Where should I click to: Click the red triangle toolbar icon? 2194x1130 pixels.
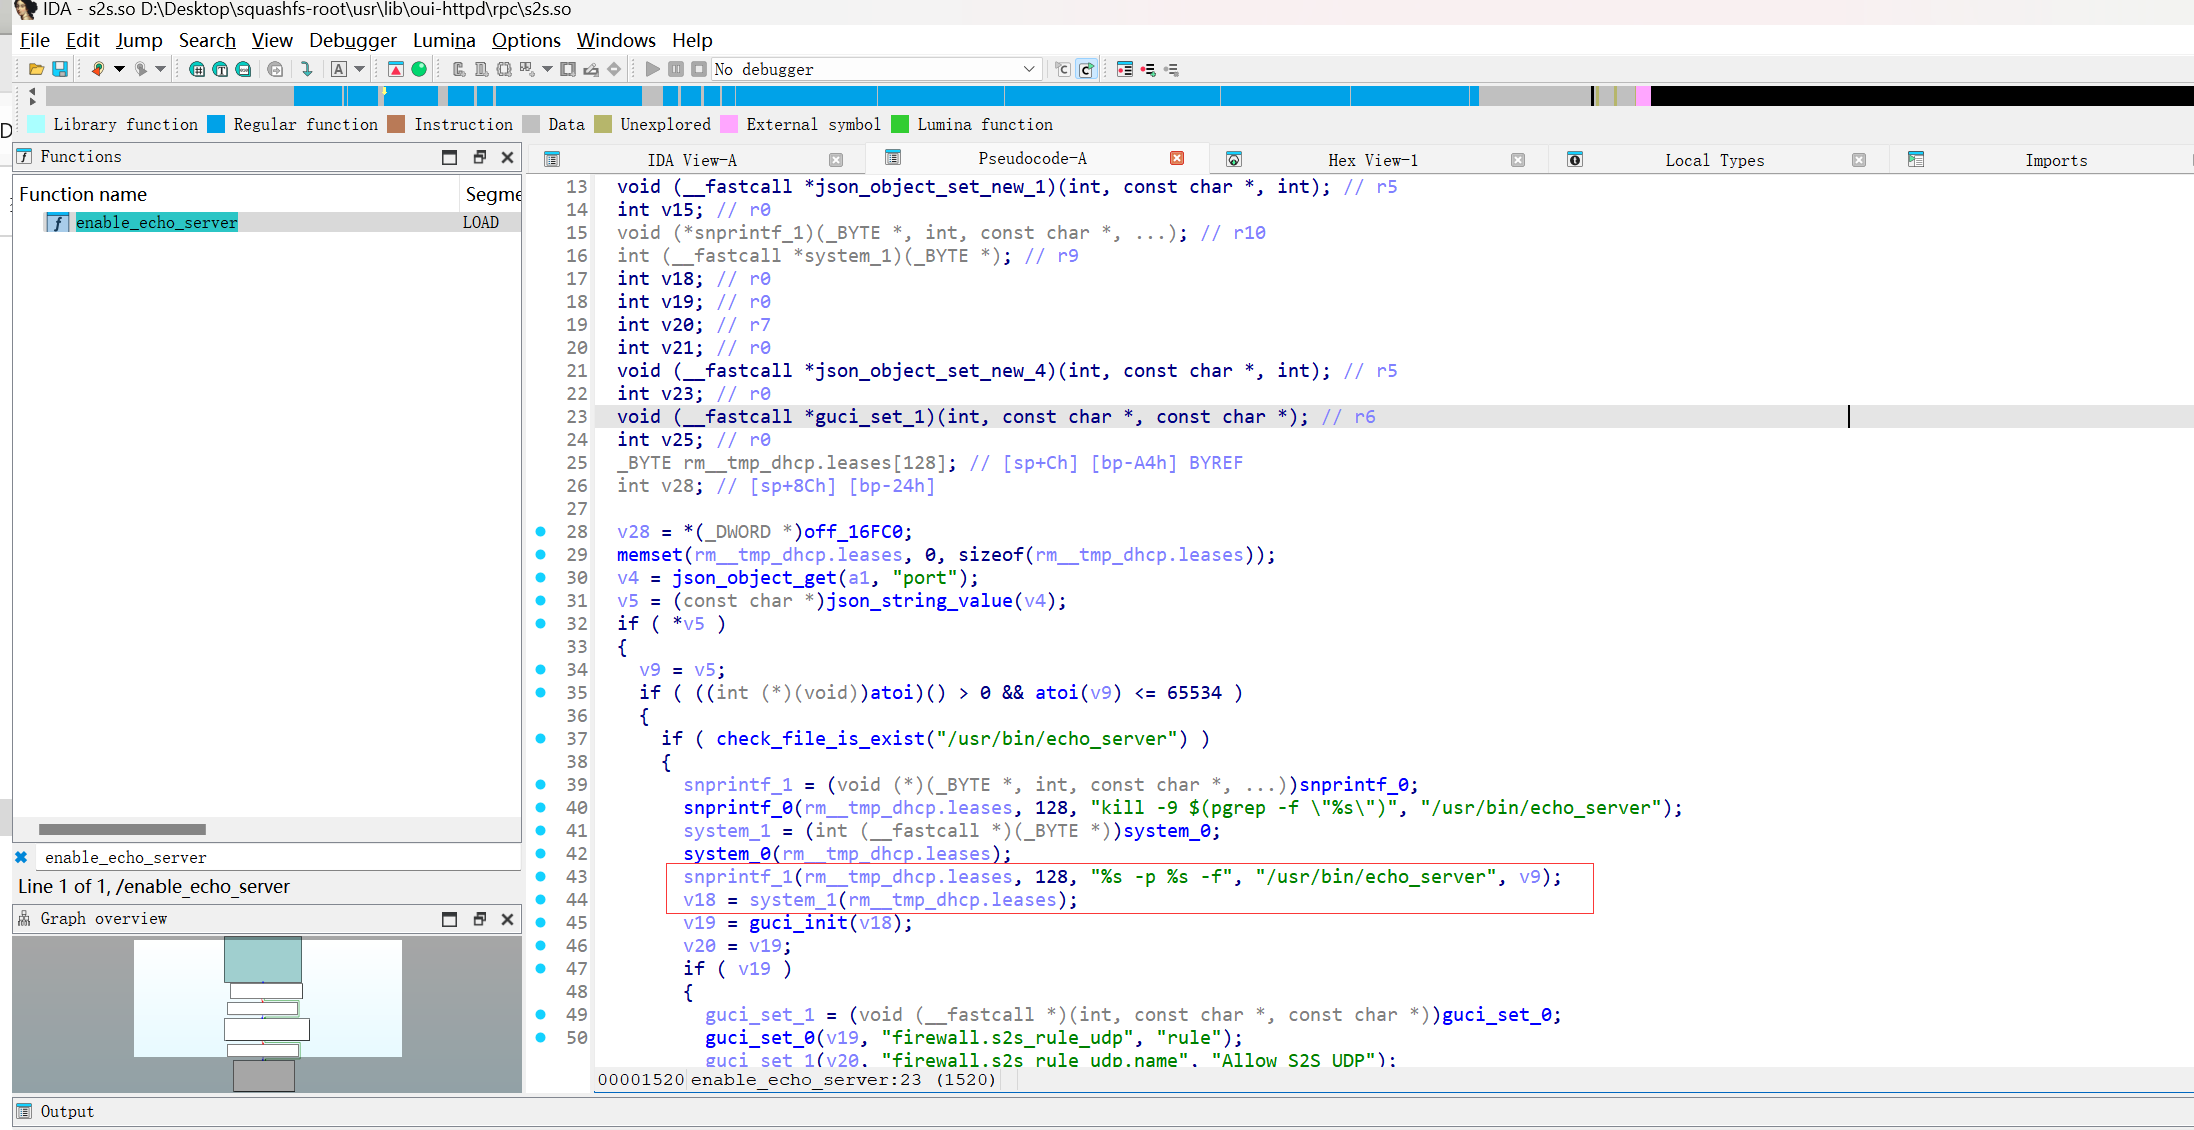point(396,69)
